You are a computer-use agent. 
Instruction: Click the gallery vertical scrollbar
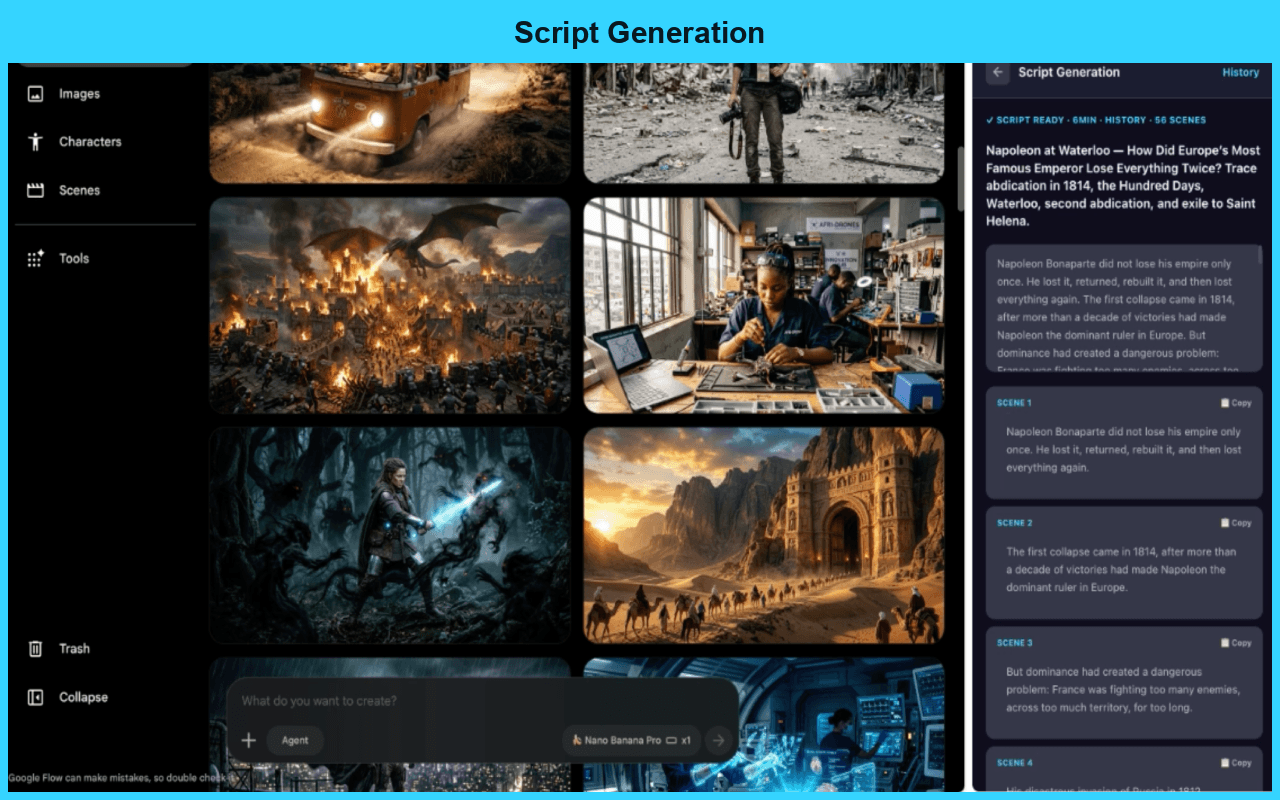(961, 180)
